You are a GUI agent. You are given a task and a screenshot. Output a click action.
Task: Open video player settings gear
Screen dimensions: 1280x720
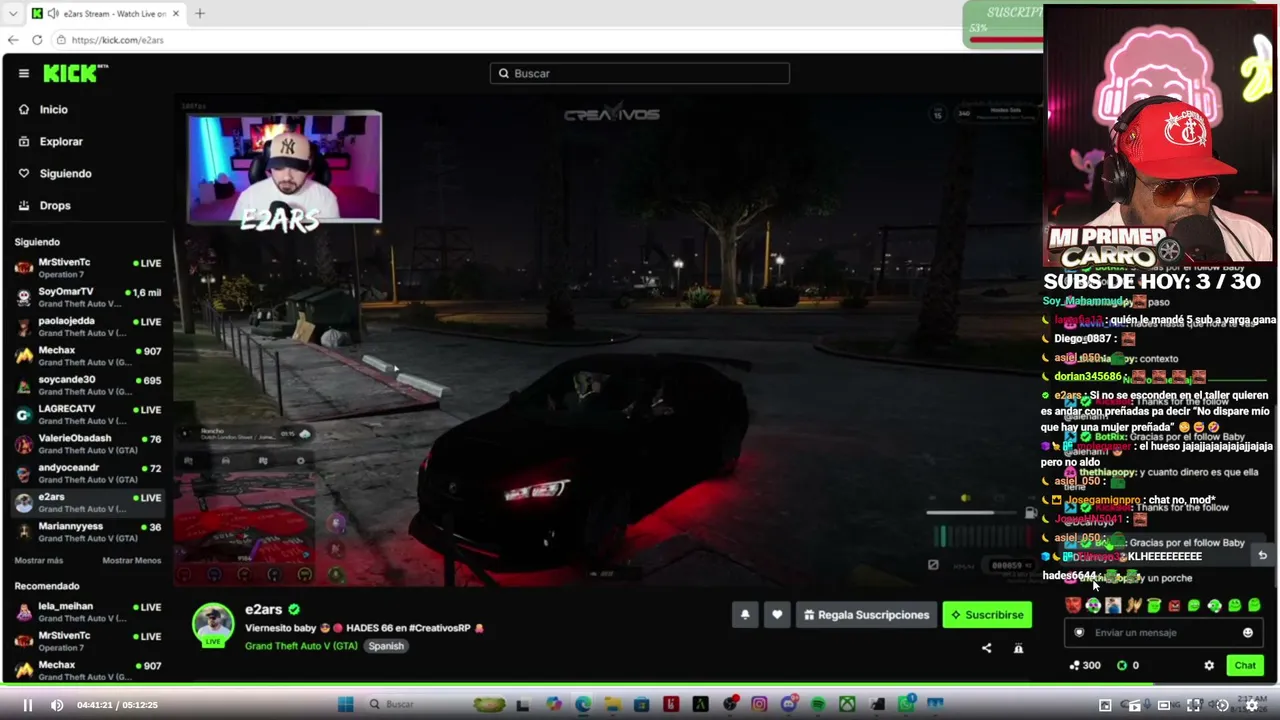(1251, 705)
